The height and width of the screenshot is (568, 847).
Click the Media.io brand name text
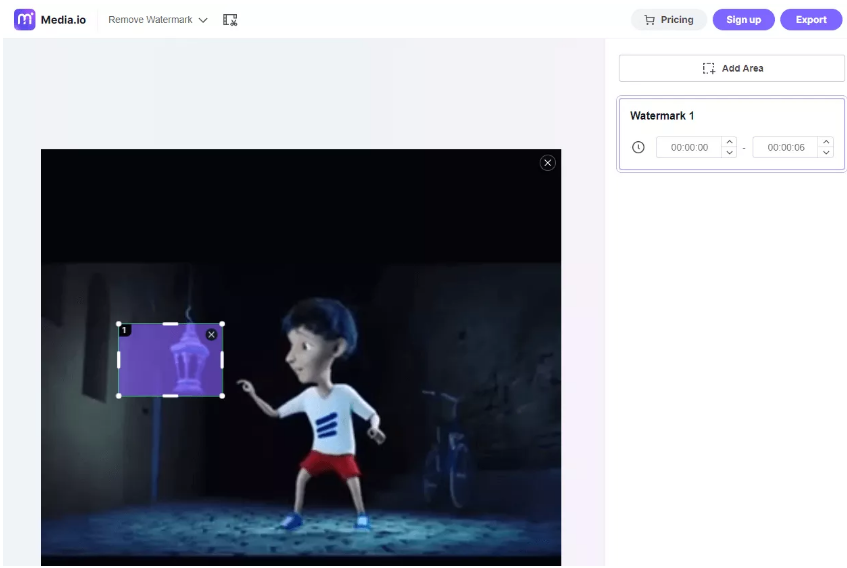[x=63, y=20]
